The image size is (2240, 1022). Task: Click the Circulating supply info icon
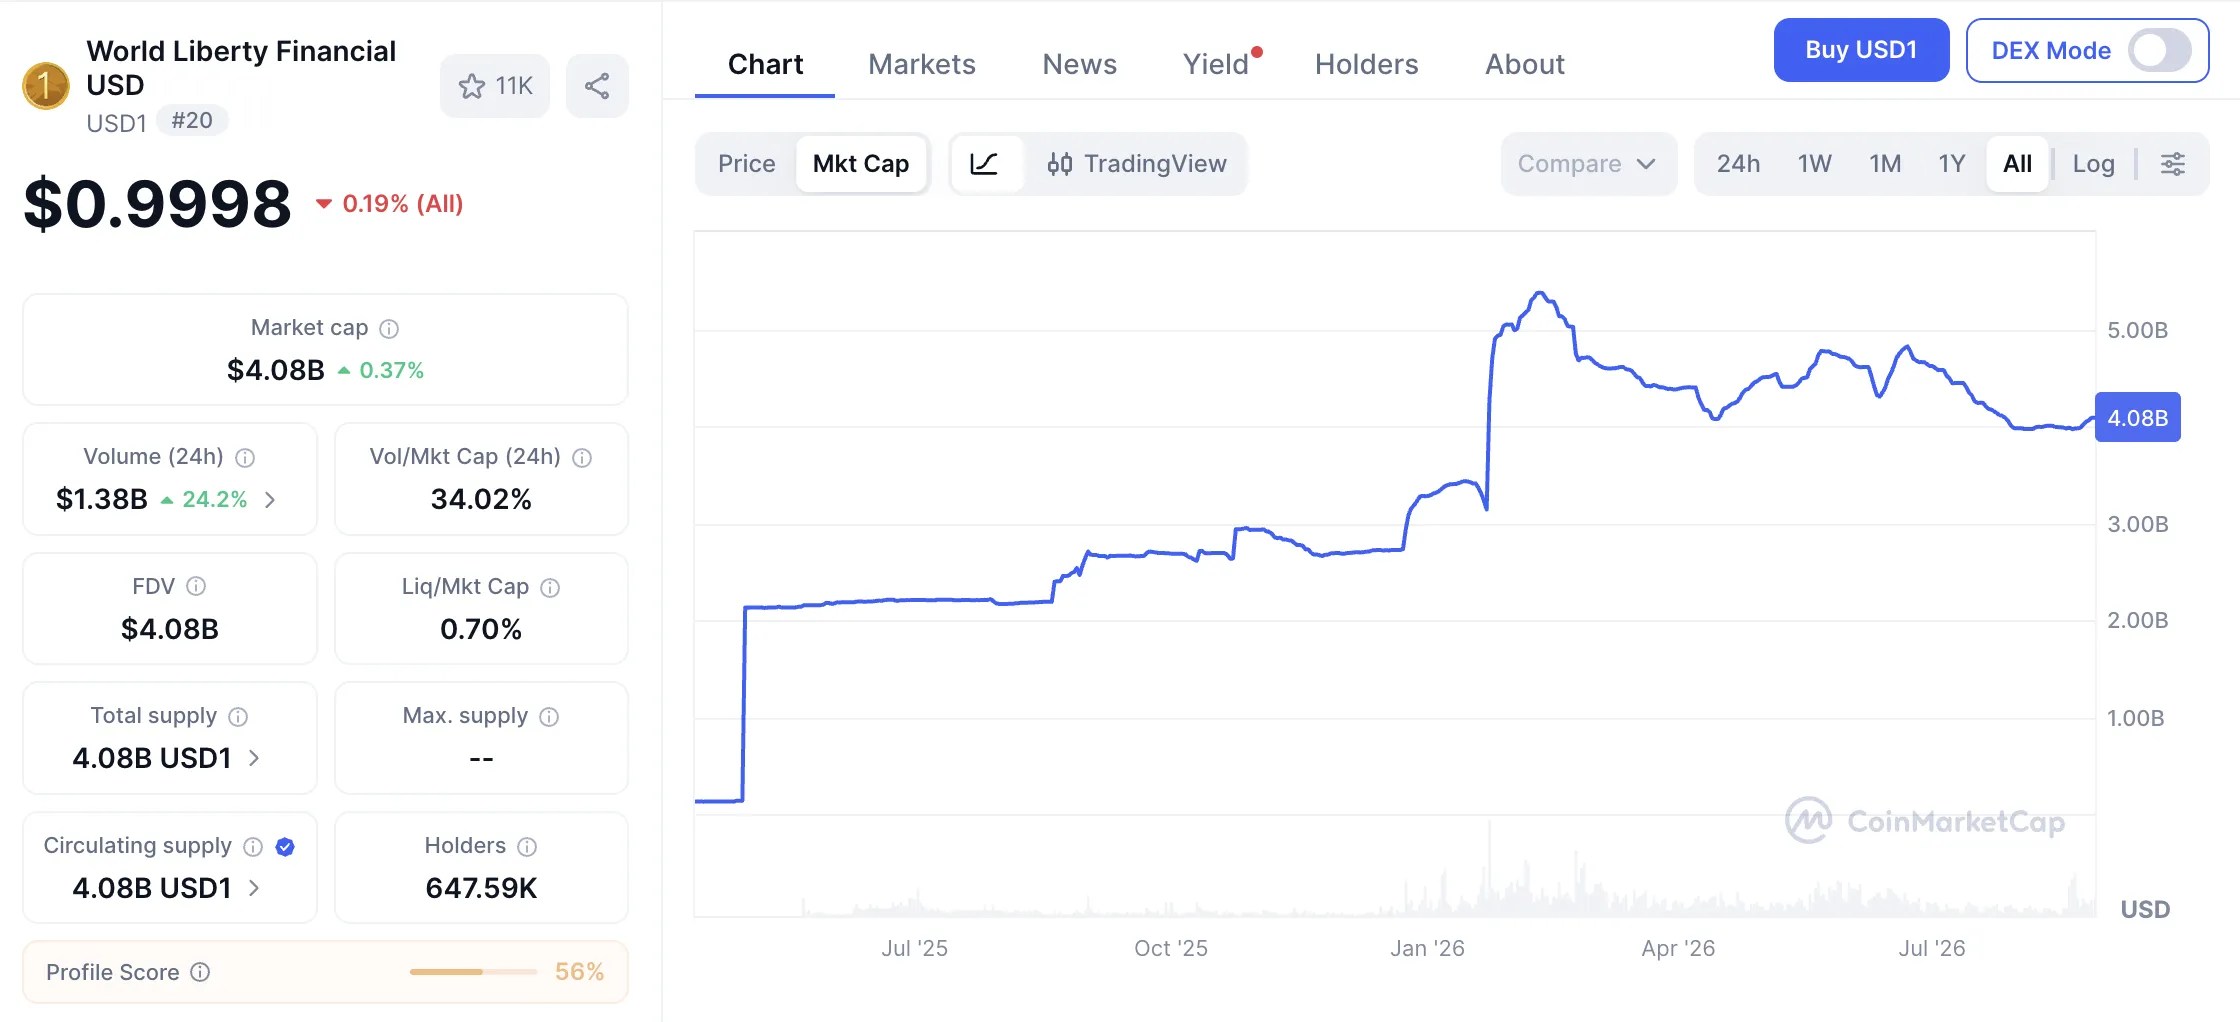coord(253,847)
